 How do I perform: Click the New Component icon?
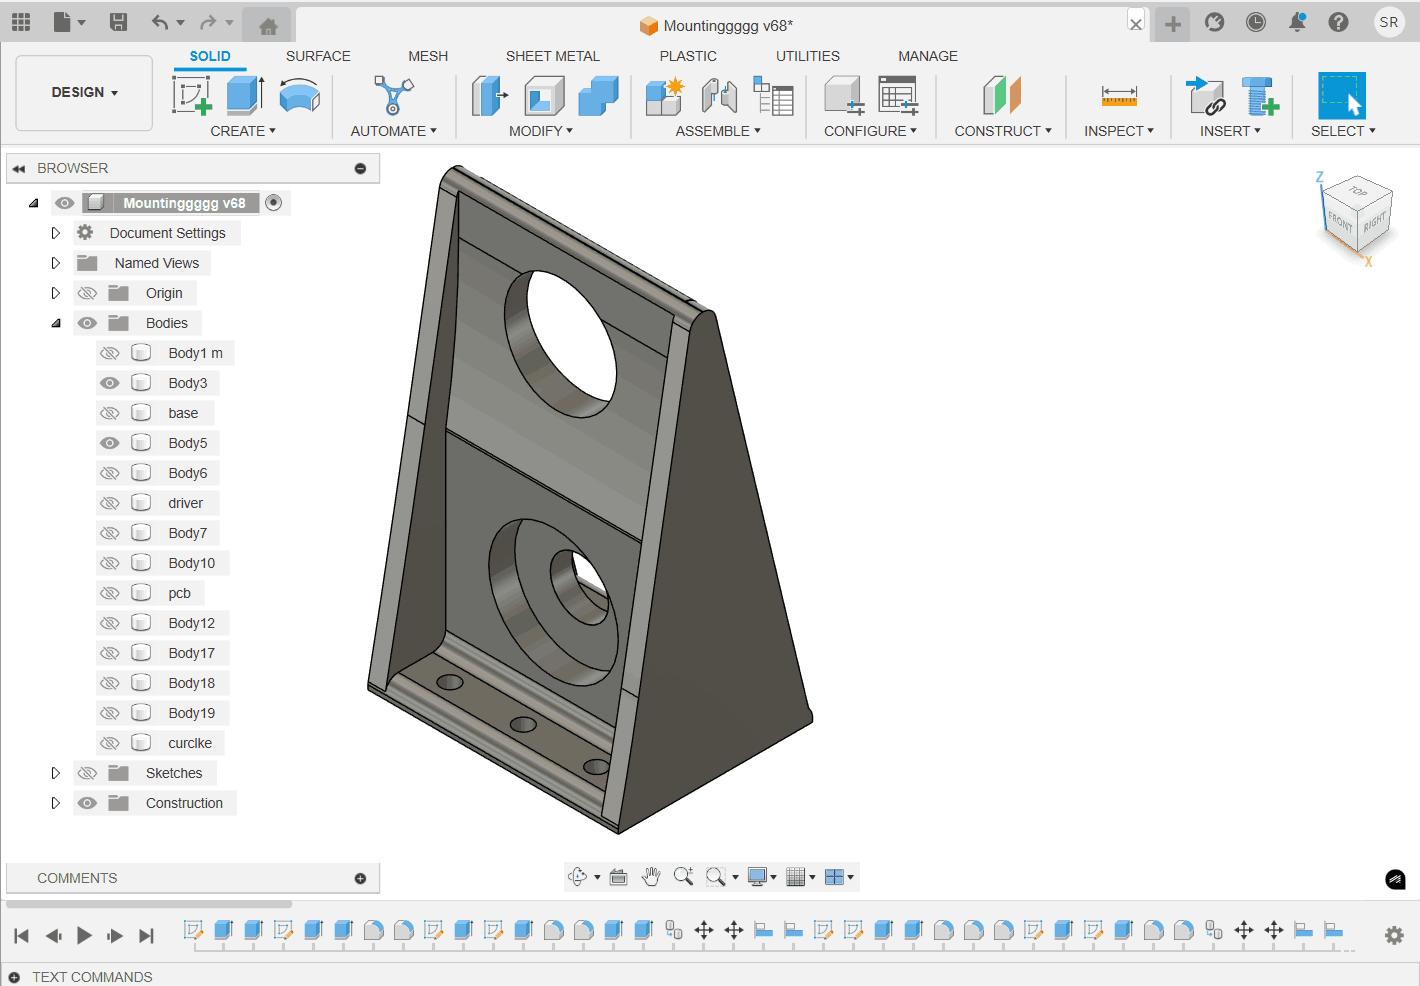(x=665, y=96)
